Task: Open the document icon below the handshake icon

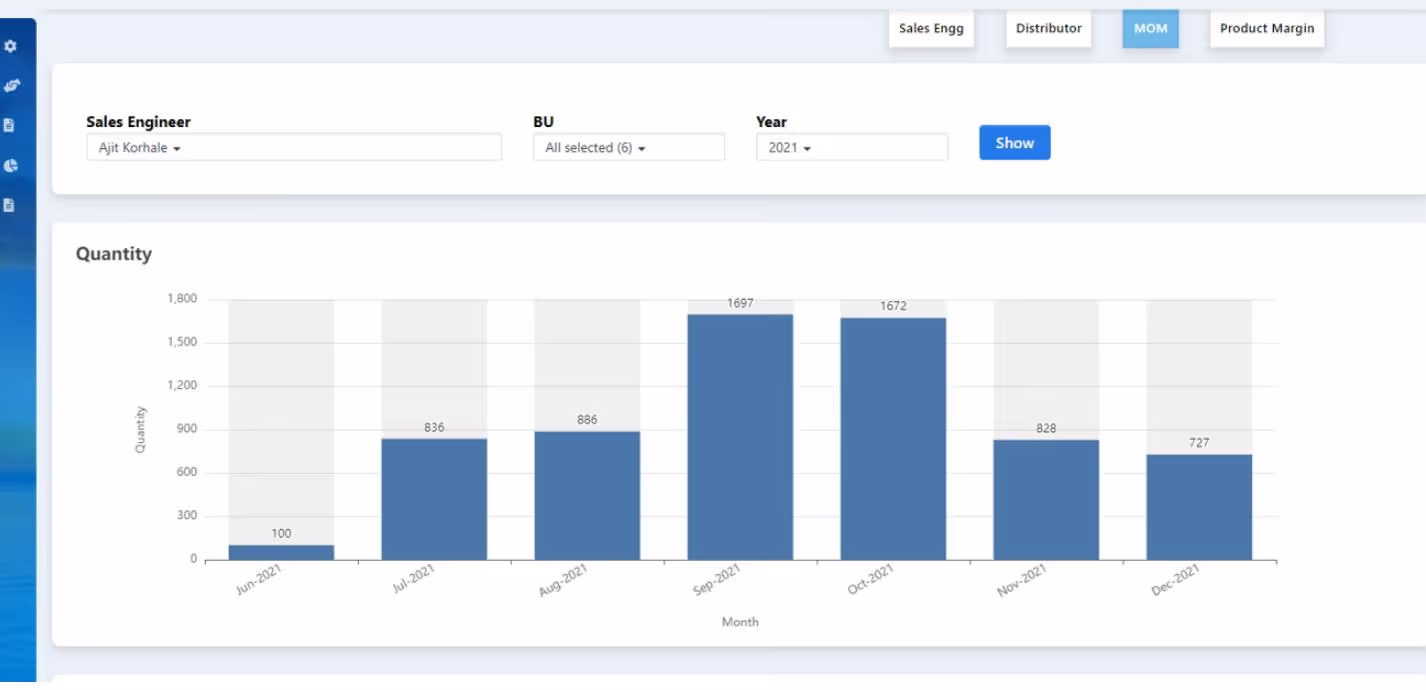Action: (9, 126)
